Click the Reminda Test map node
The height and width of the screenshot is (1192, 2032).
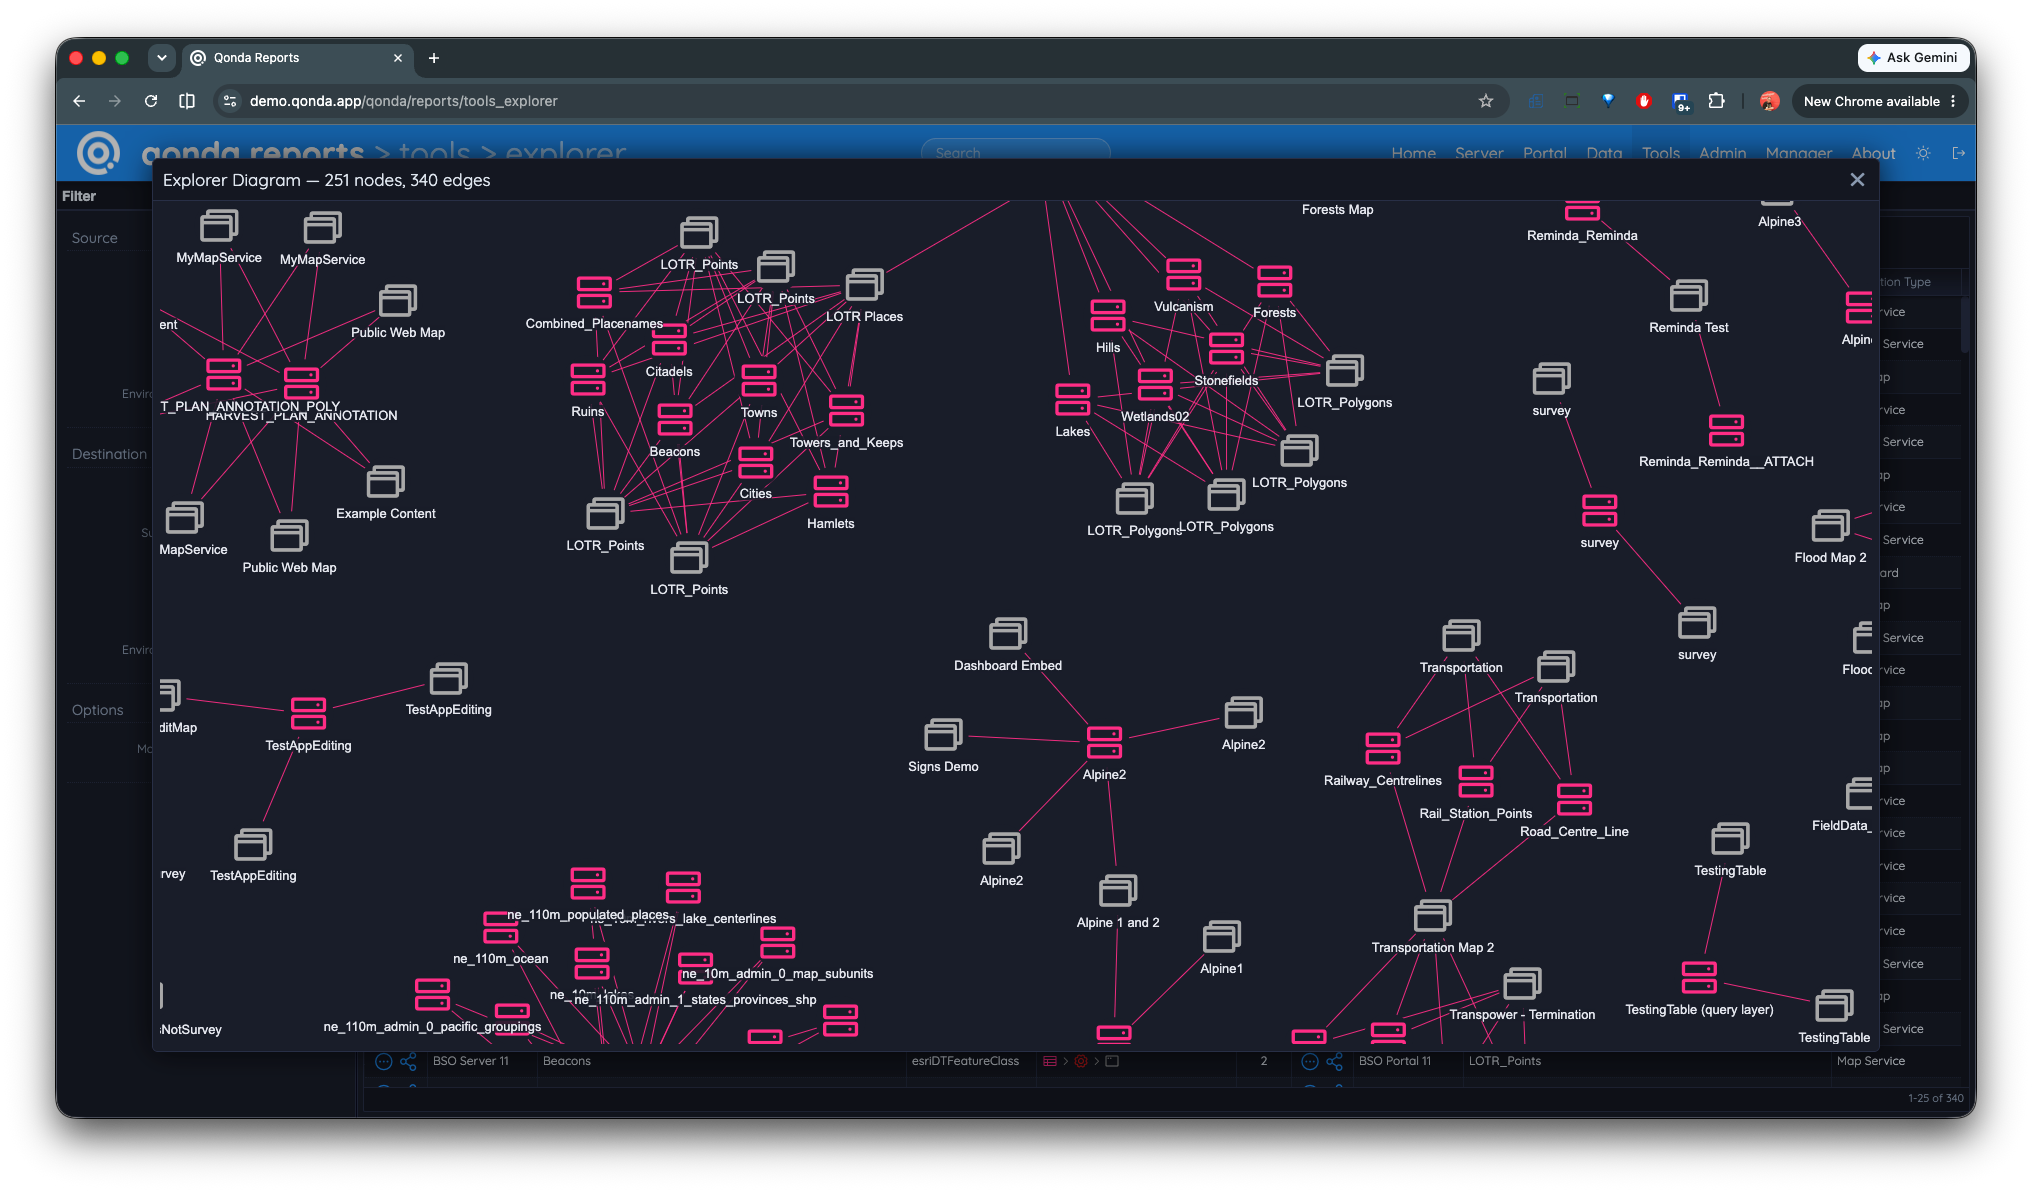click(1689, 296)
